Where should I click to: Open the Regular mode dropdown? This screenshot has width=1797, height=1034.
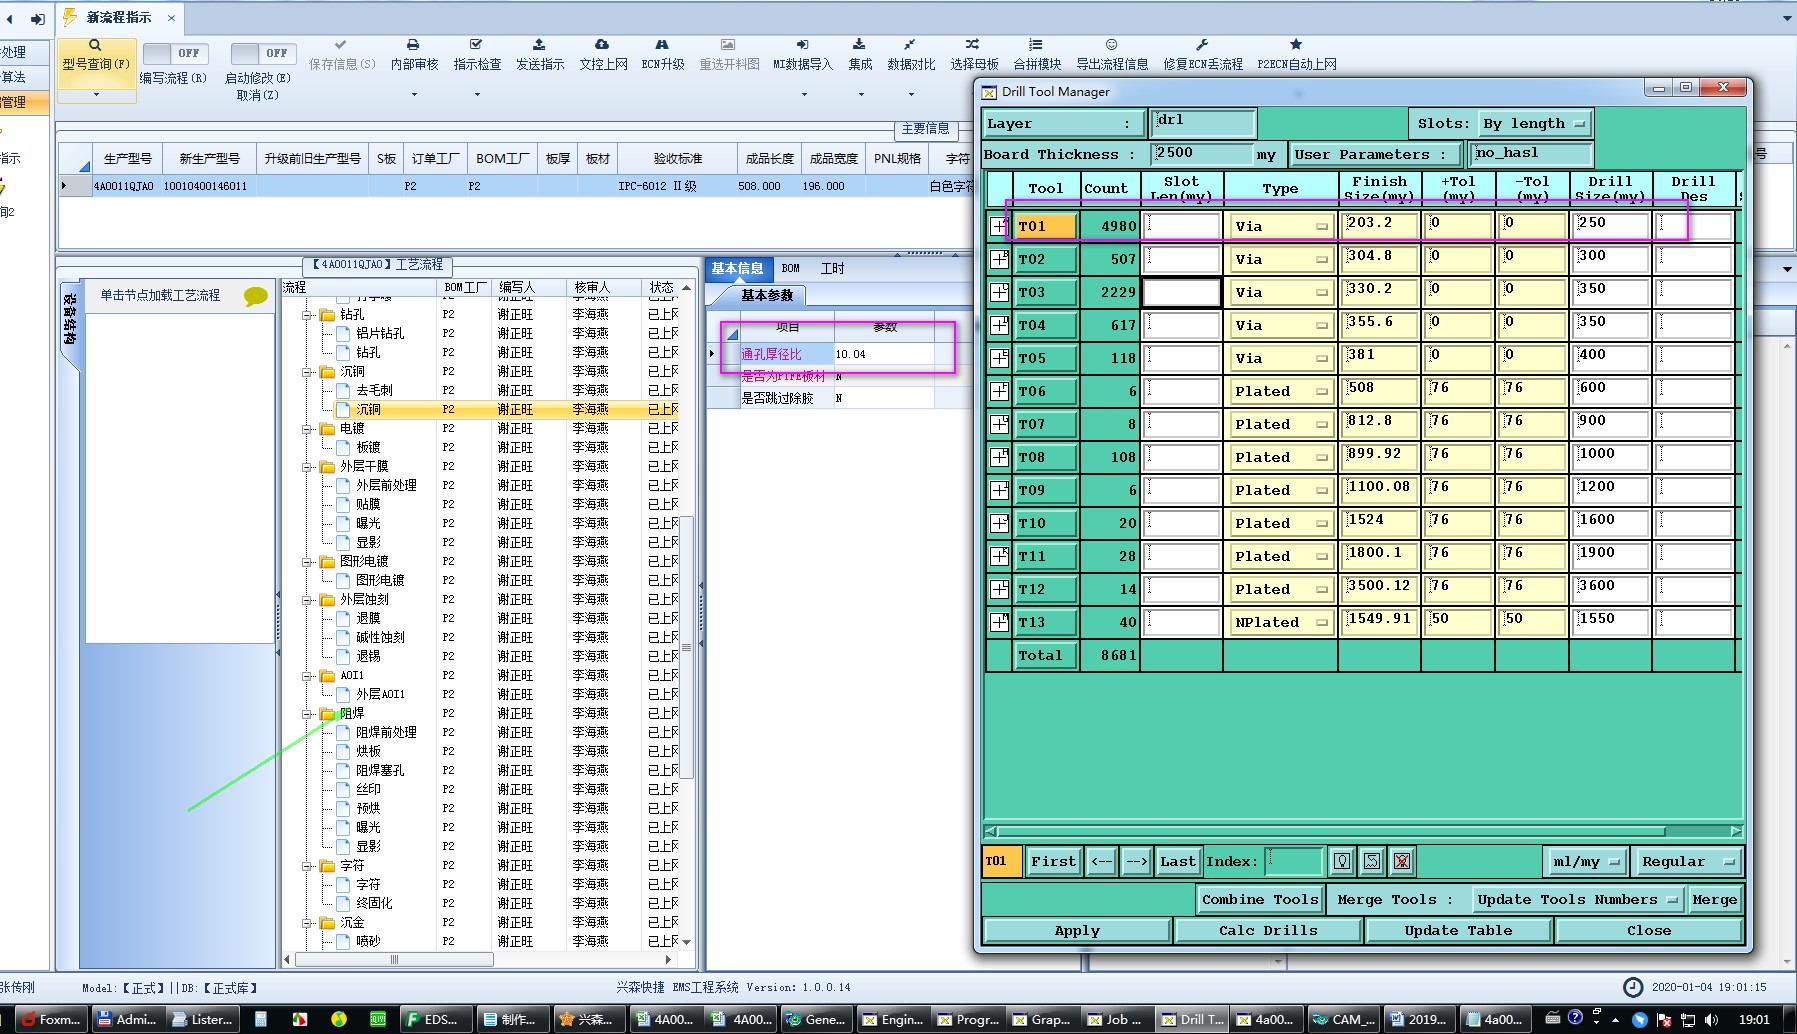point(1687,861)
